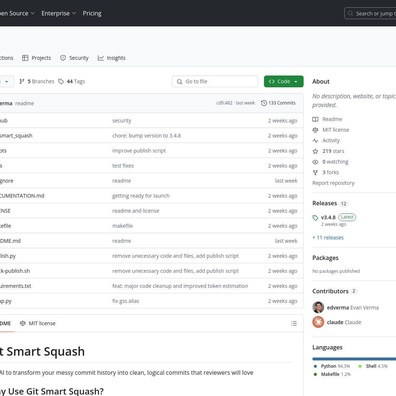Open commit 'improve publish script'
Viewport: 396px width, 396px height.
139,151
